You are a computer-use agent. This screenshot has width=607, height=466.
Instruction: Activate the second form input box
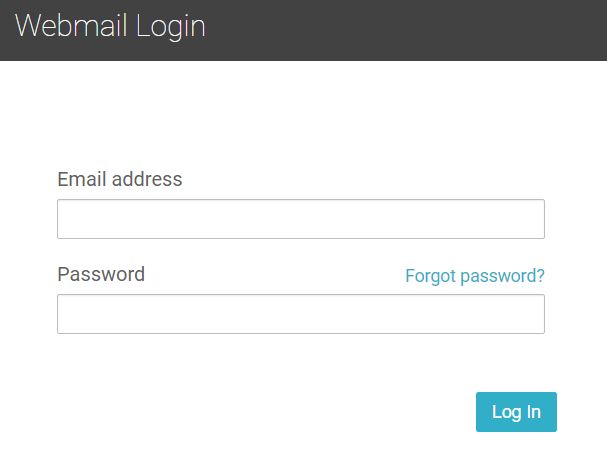pyautogui.click(x=300, y=314)
